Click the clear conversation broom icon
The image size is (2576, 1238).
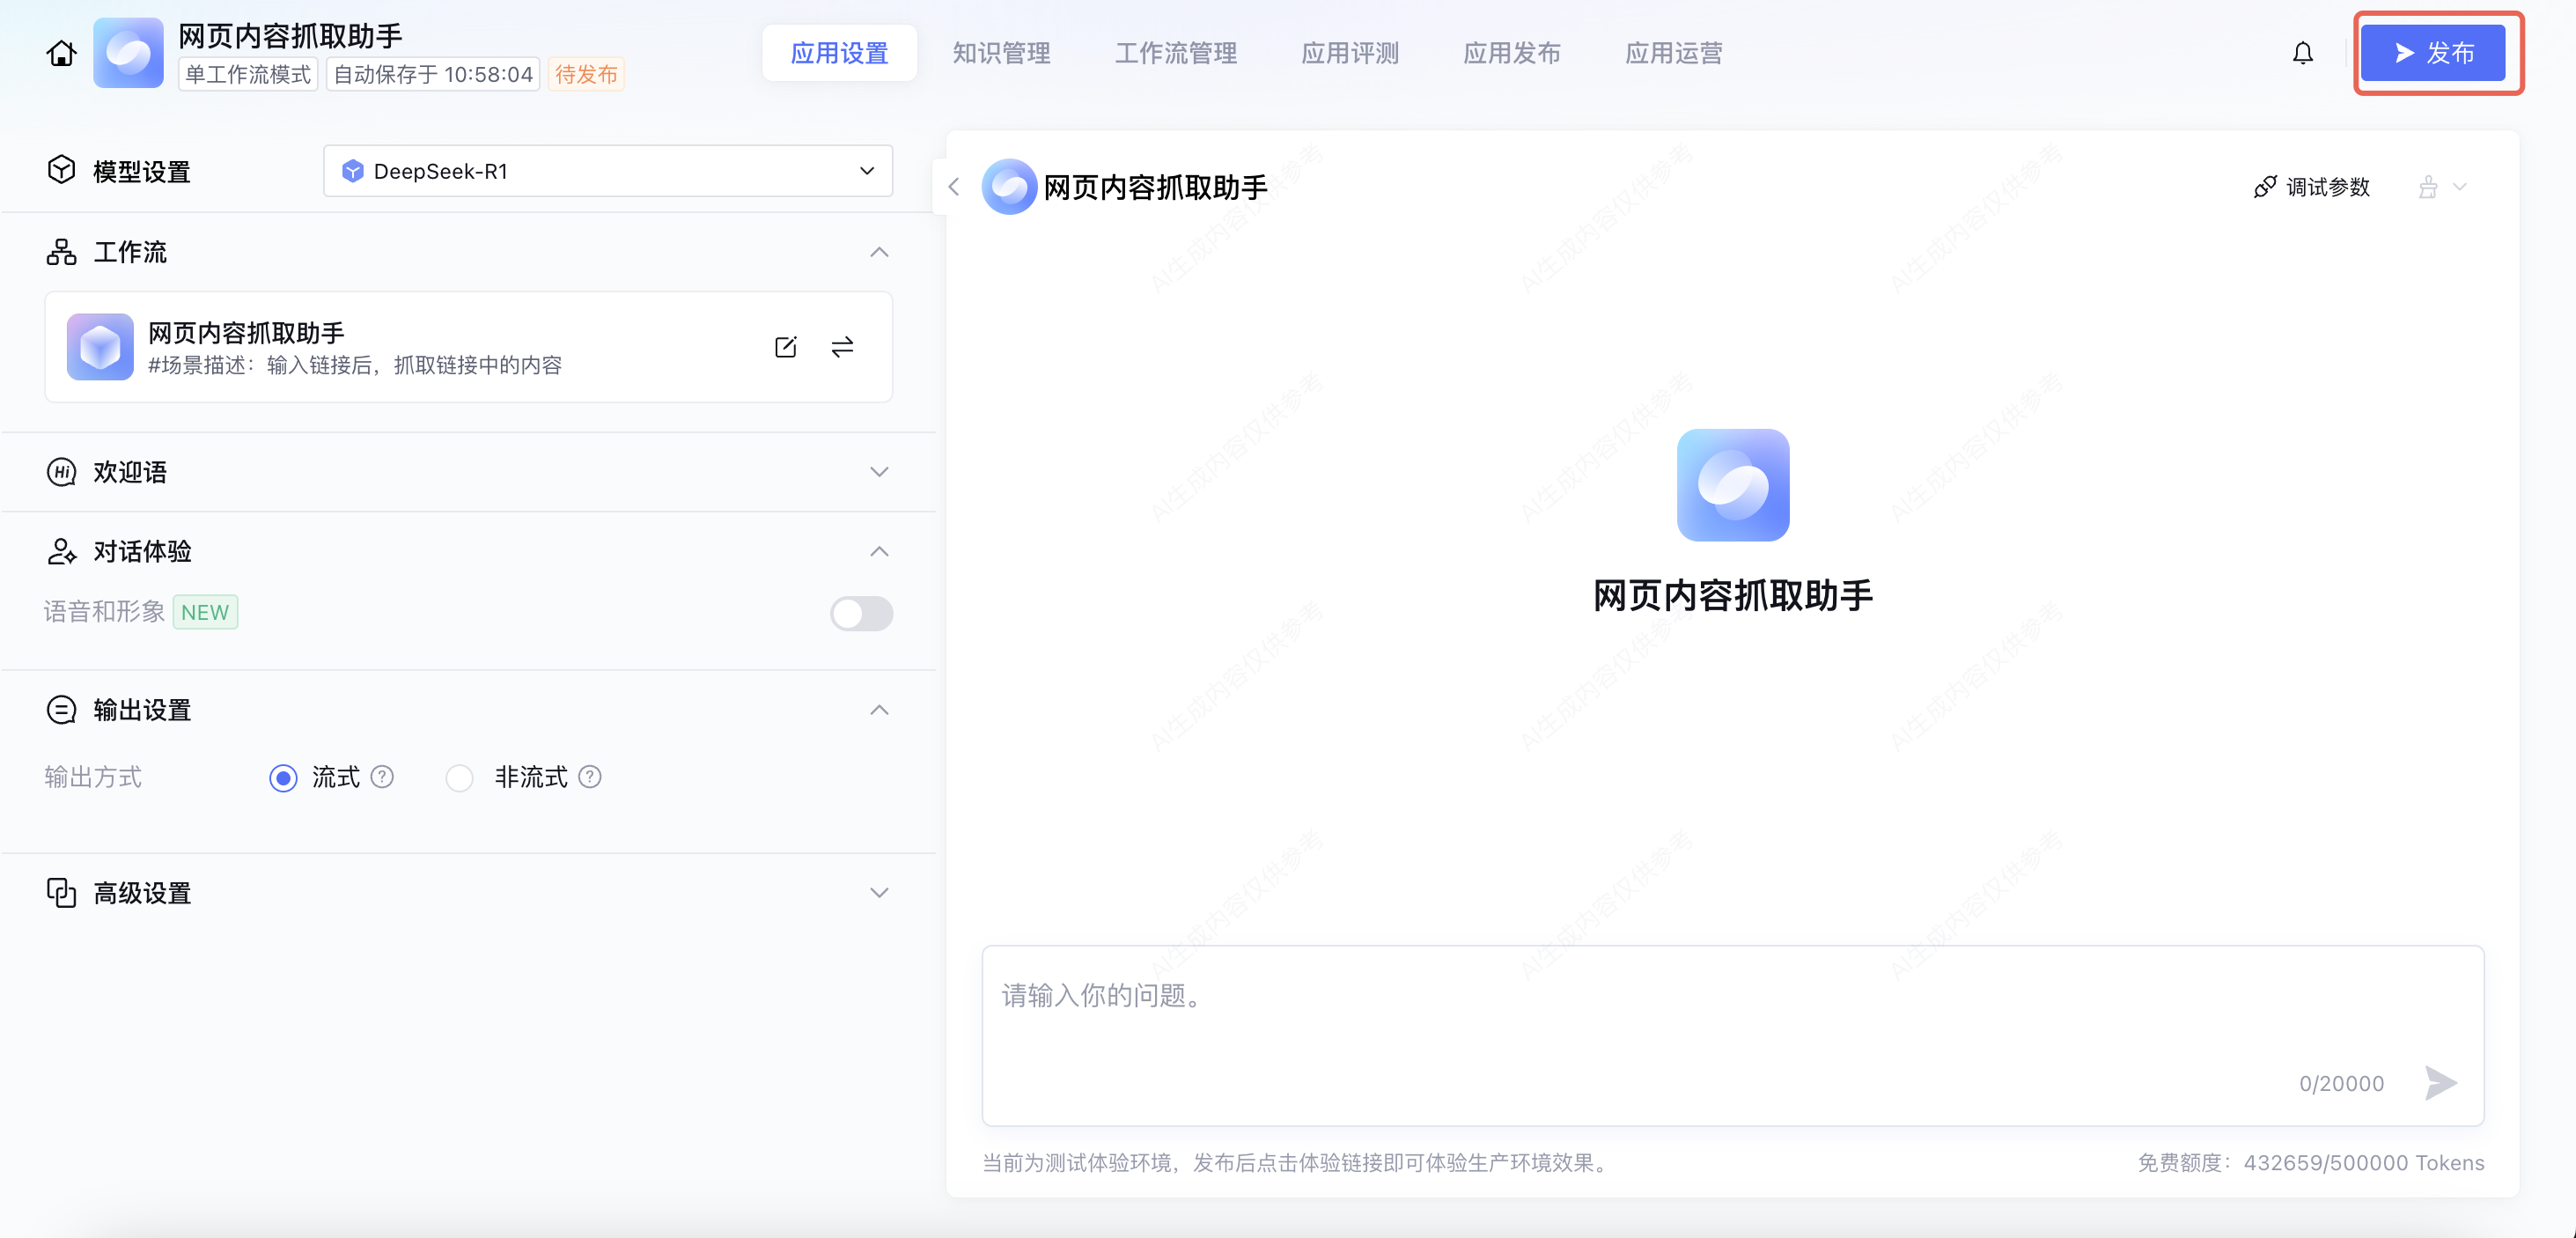point(2427,187)
